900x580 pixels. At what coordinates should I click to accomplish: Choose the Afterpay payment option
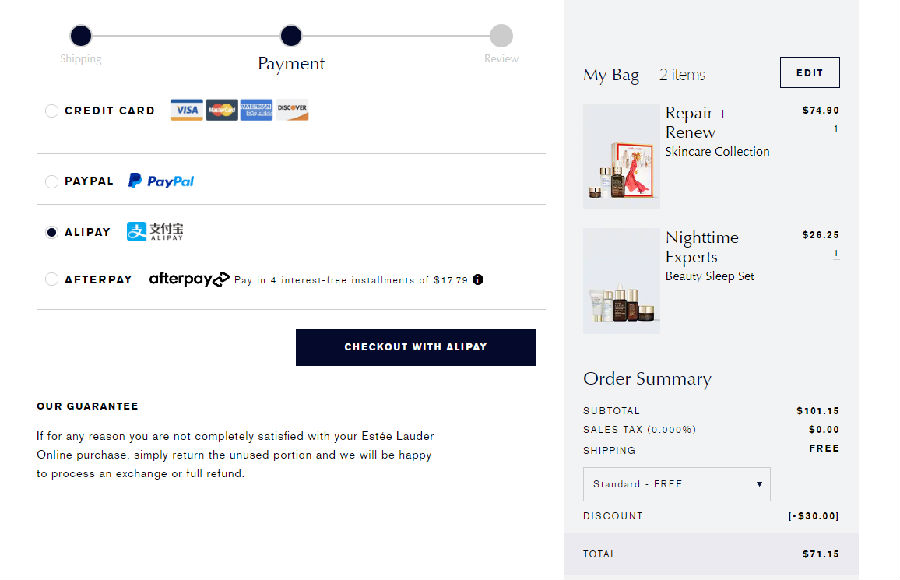click(52, 279)
